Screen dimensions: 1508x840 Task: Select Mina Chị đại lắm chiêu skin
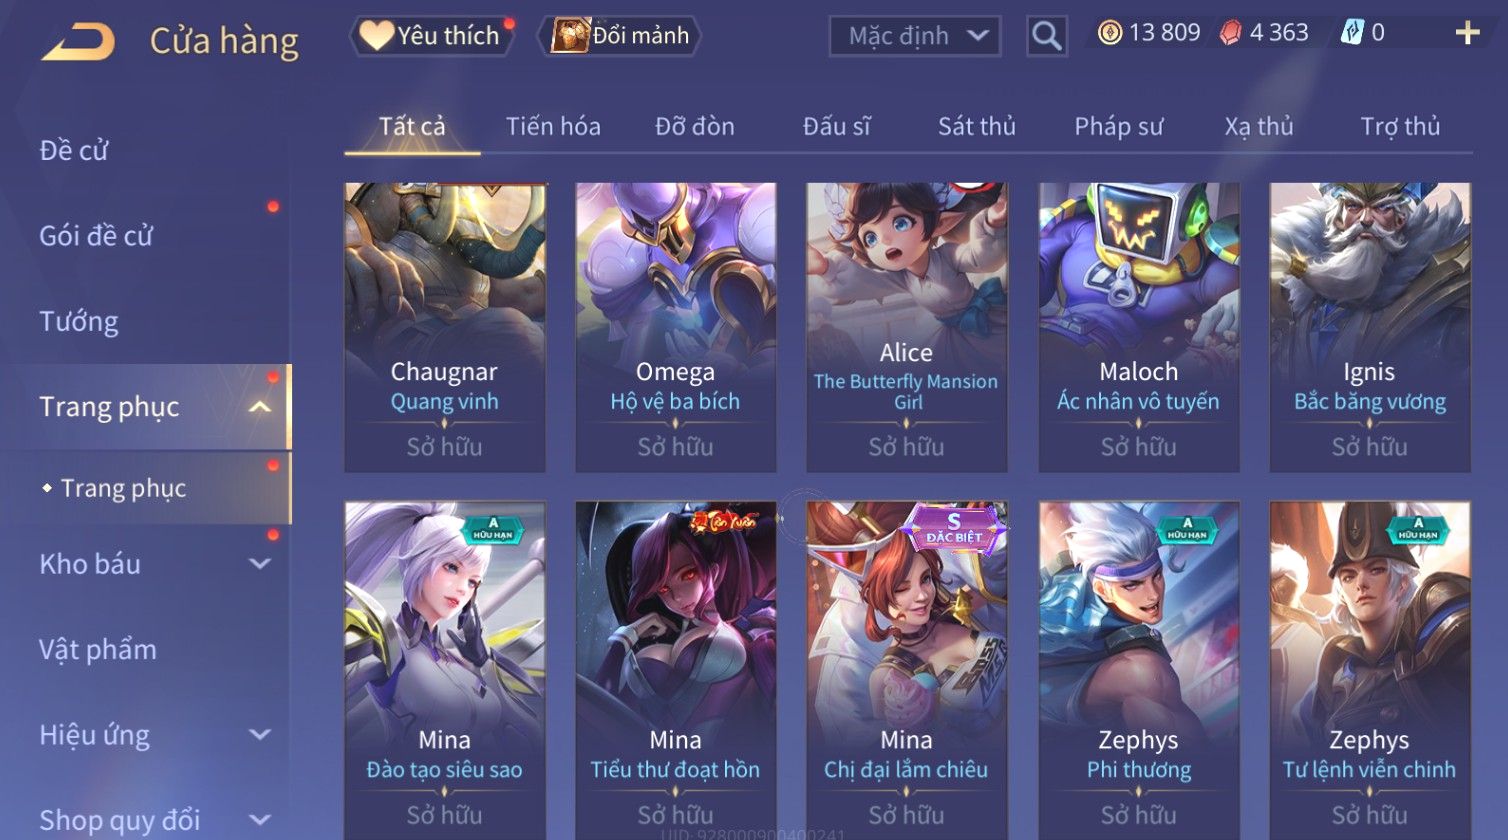pos(906,670)
